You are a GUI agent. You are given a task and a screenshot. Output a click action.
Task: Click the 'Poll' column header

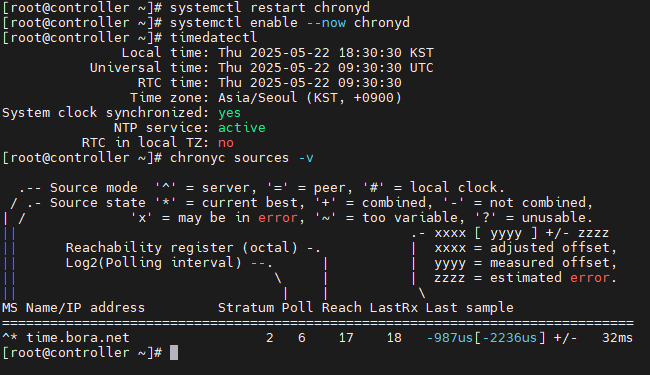tap(297, 308)
